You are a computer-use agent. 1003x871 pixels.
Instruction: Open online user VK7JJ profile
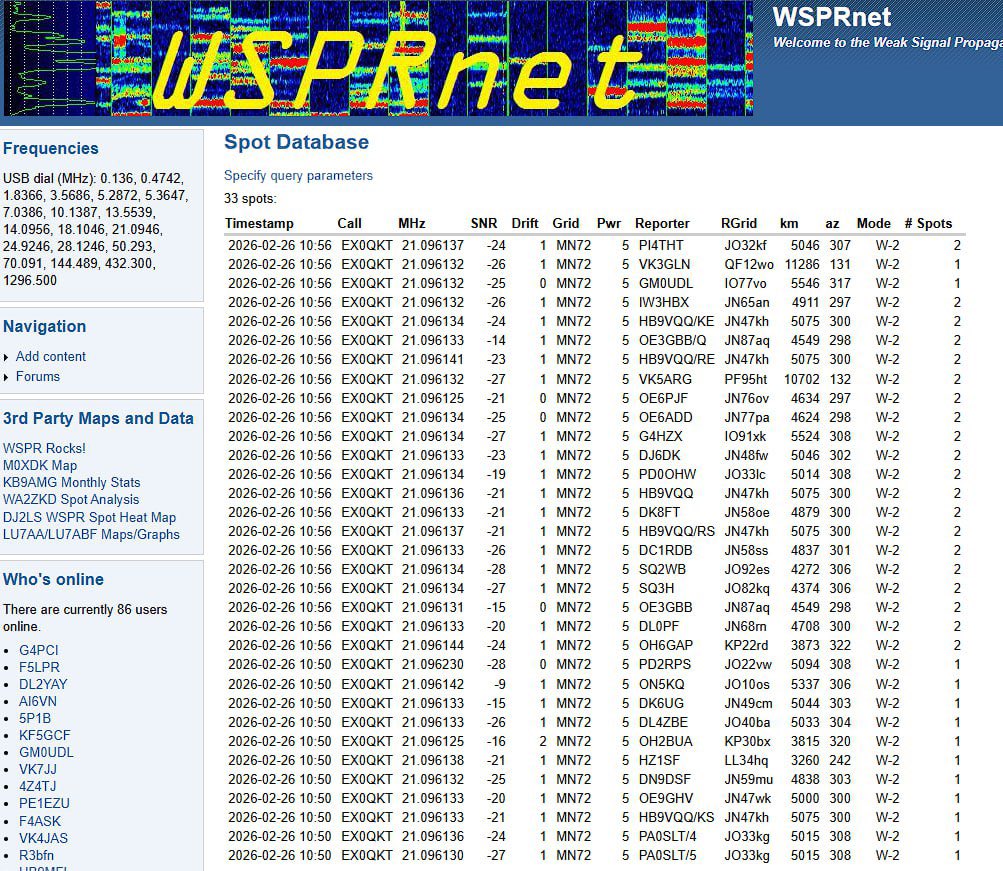38,769
